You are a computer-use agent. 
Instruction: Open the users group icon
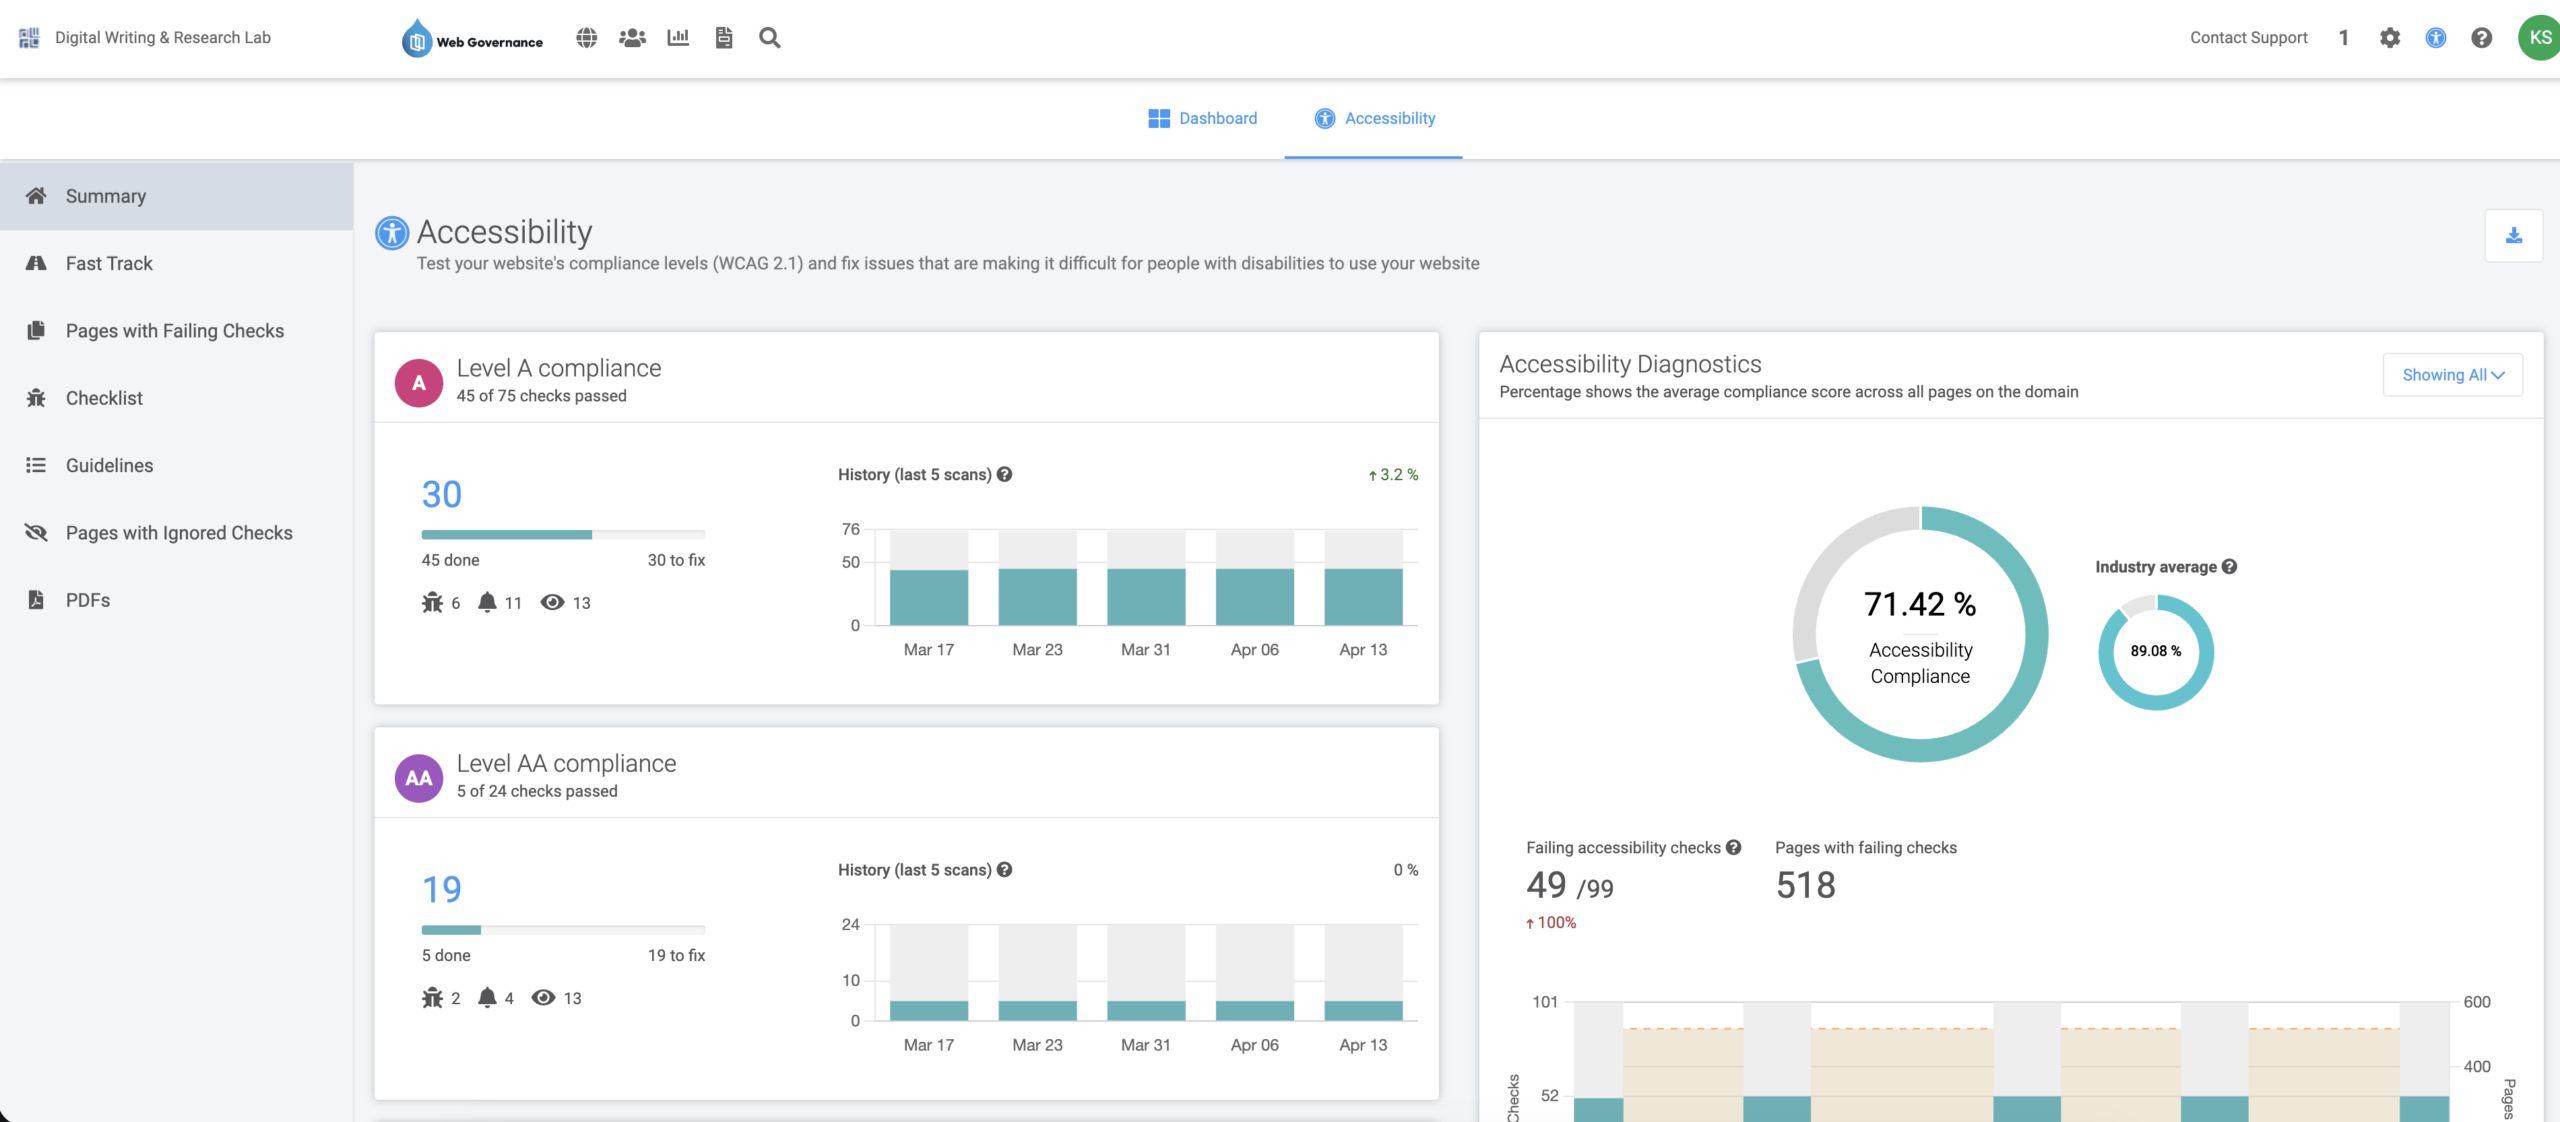click(x=632, y=38)
